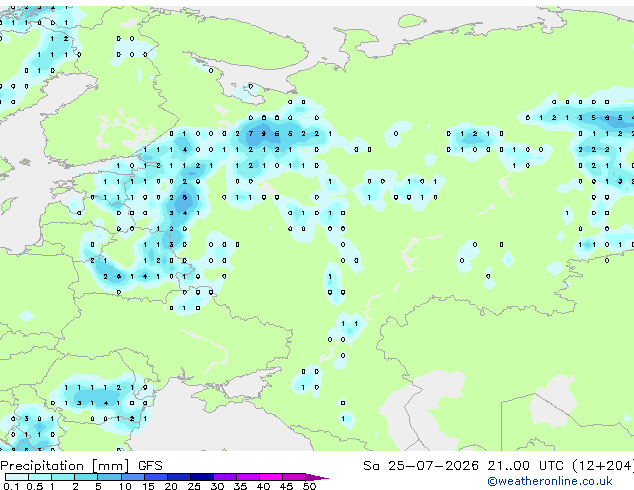634x490 pixels.
Task: Open the weatheronline.co.uk copyright link
Action: (550, 481)
